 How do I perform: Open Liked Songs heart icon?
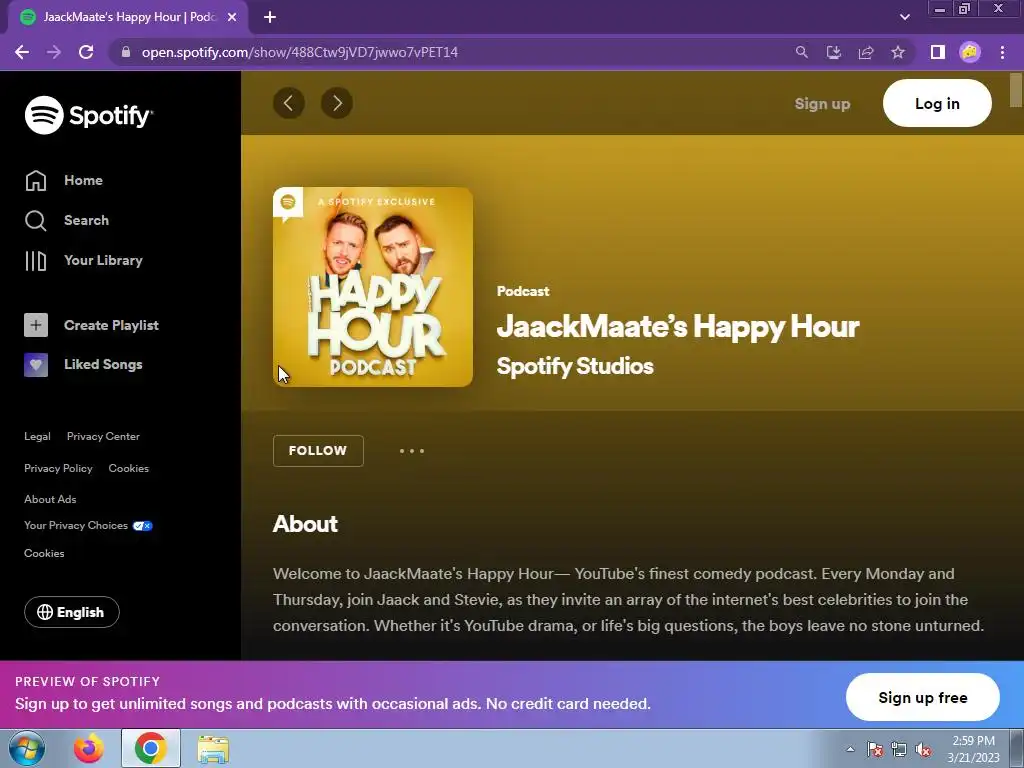click(36, 364)
